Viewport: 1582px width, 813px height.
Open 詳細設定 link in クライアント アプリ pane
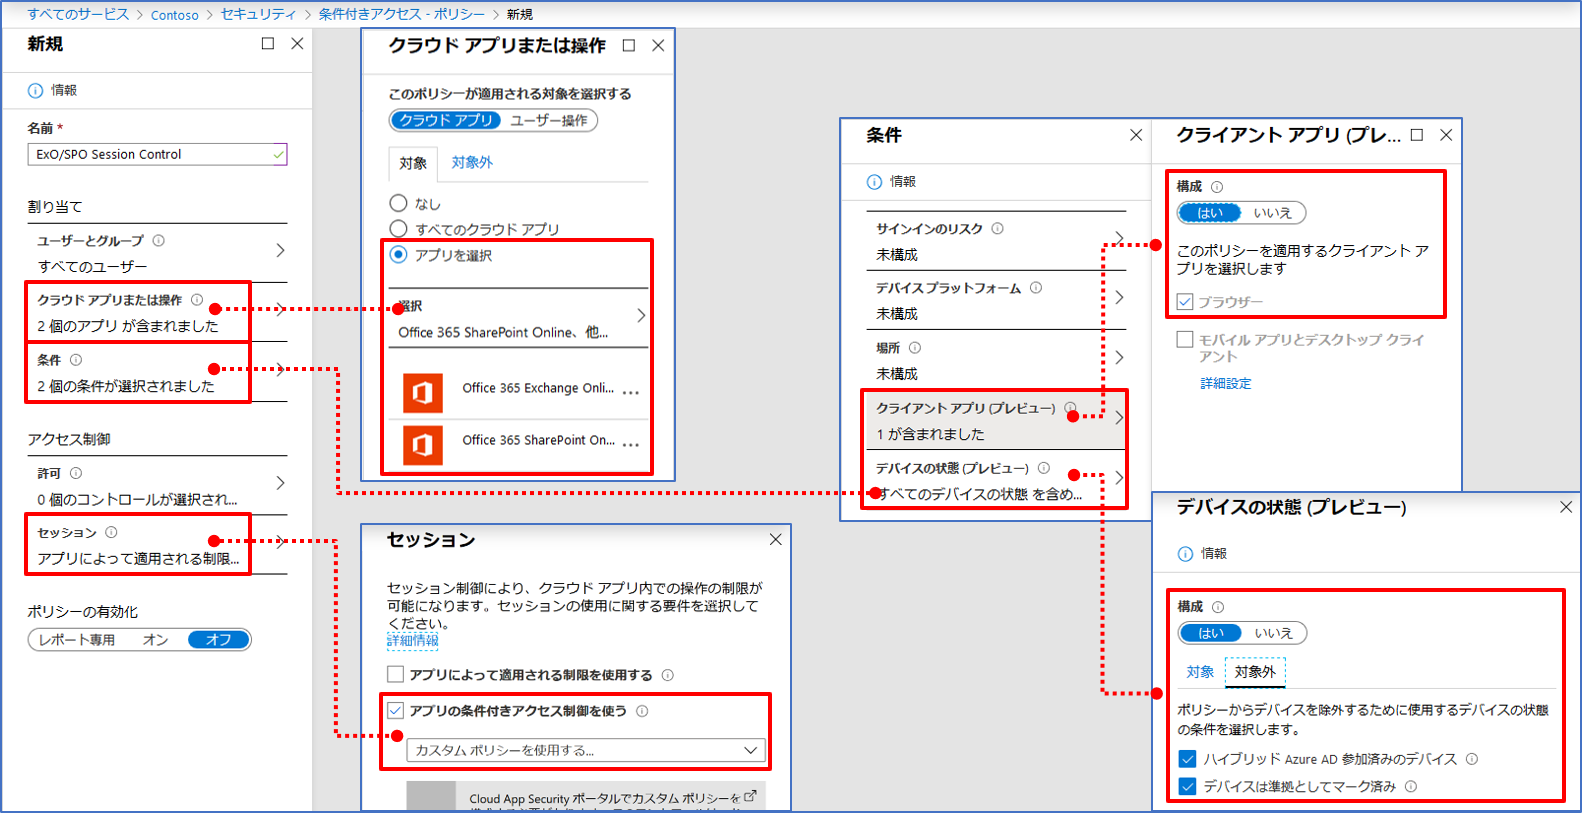pos(1226,383)
